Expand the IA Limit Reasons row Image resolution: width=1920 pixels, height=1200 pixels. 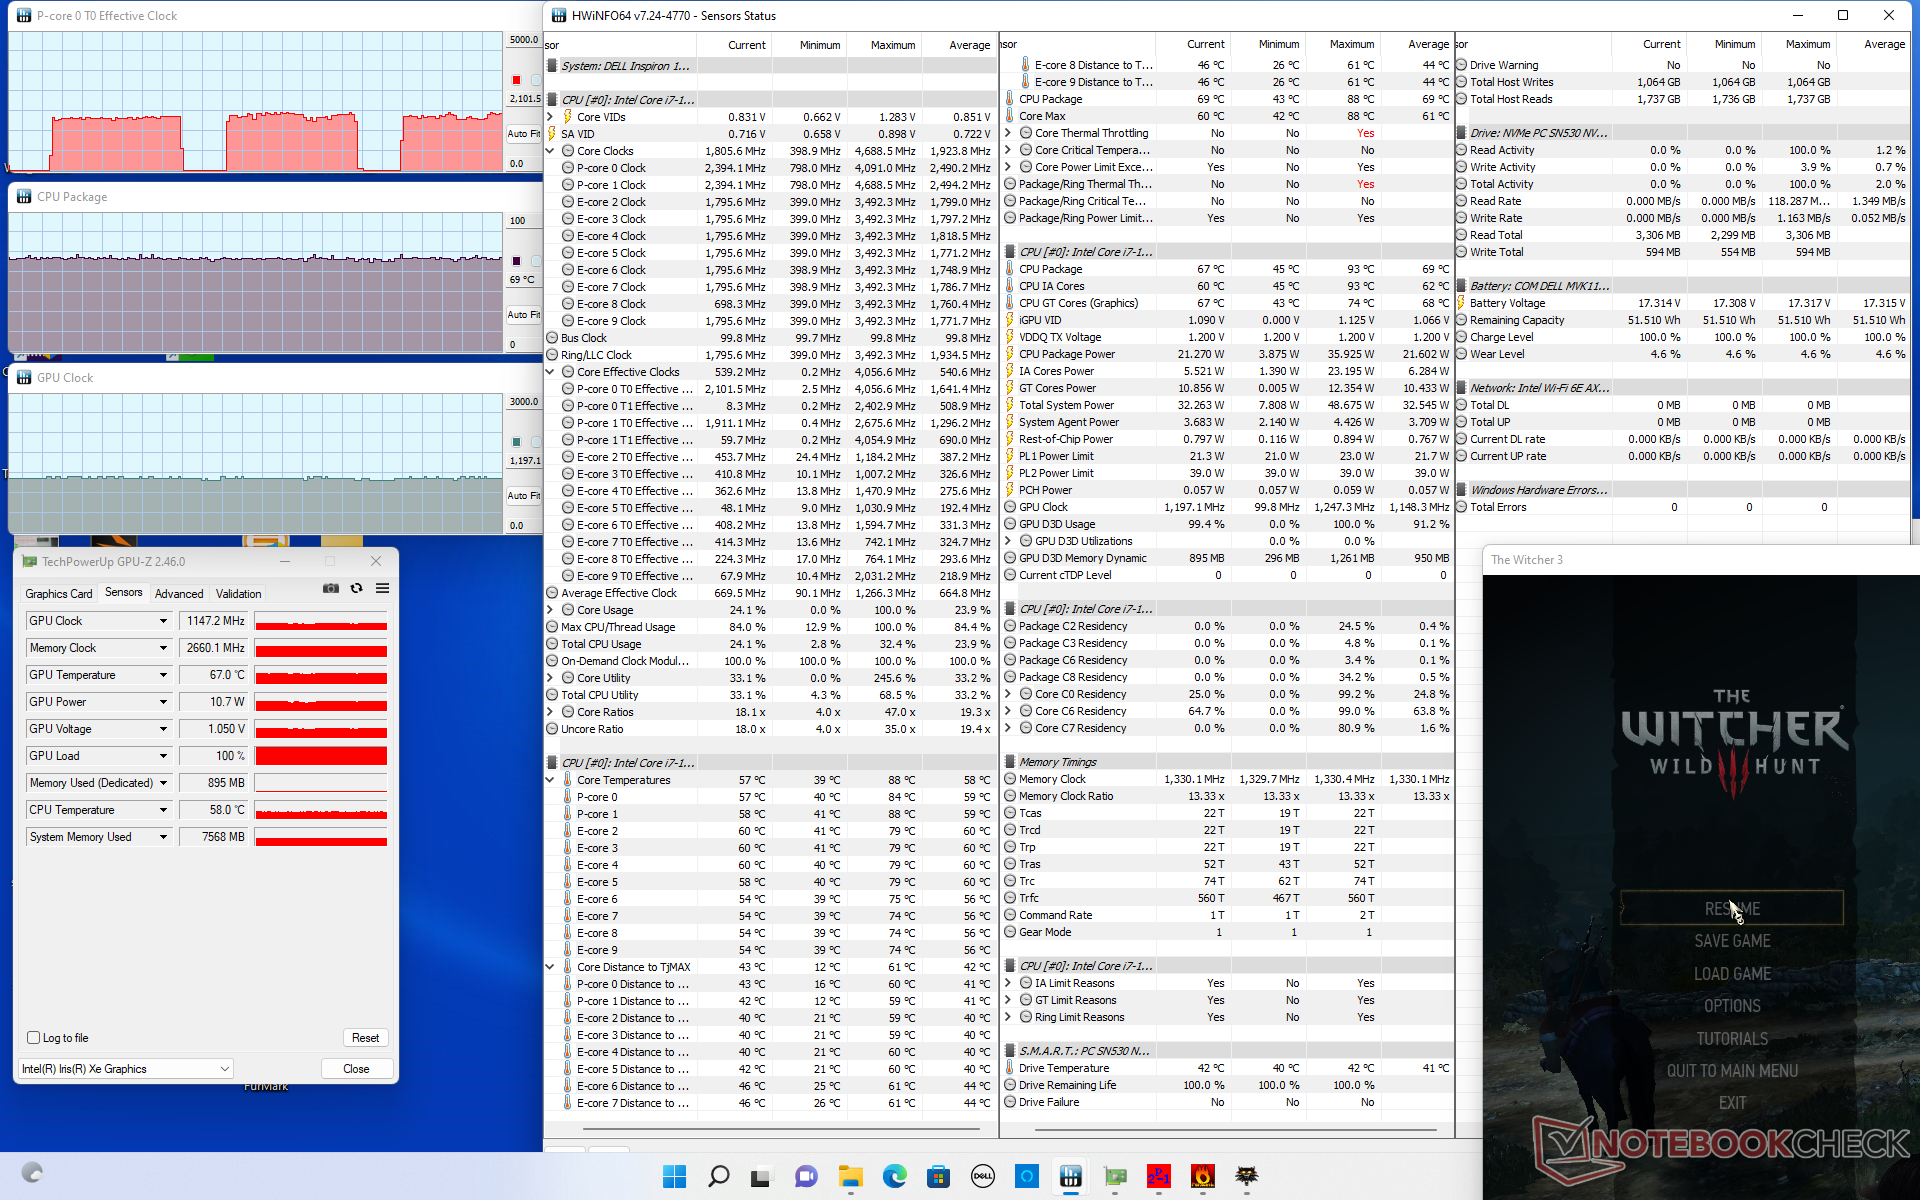[1008, 983]
